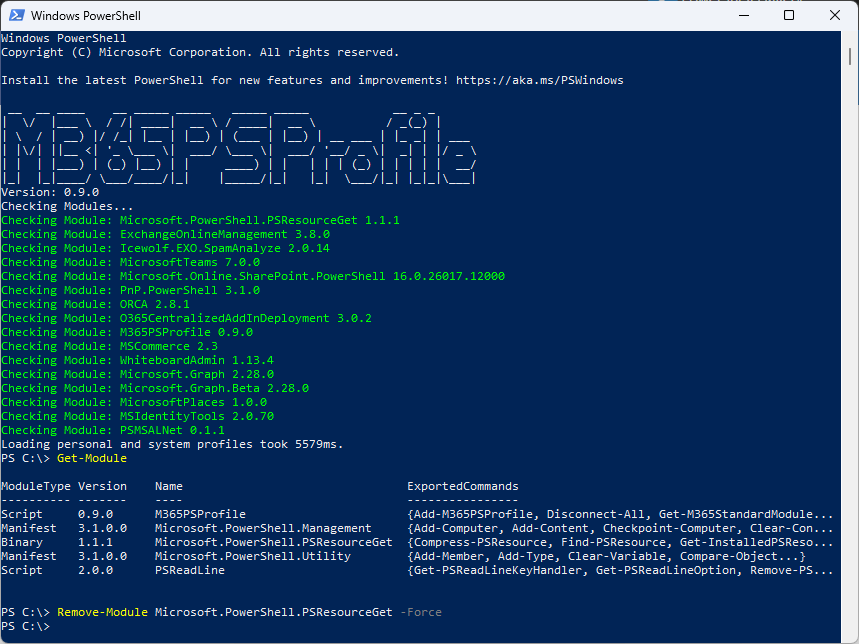Click 'Microsoft.PowerShell.Management' in the Name column
This screenshot has height=644, width=859.
pos(263,528)
